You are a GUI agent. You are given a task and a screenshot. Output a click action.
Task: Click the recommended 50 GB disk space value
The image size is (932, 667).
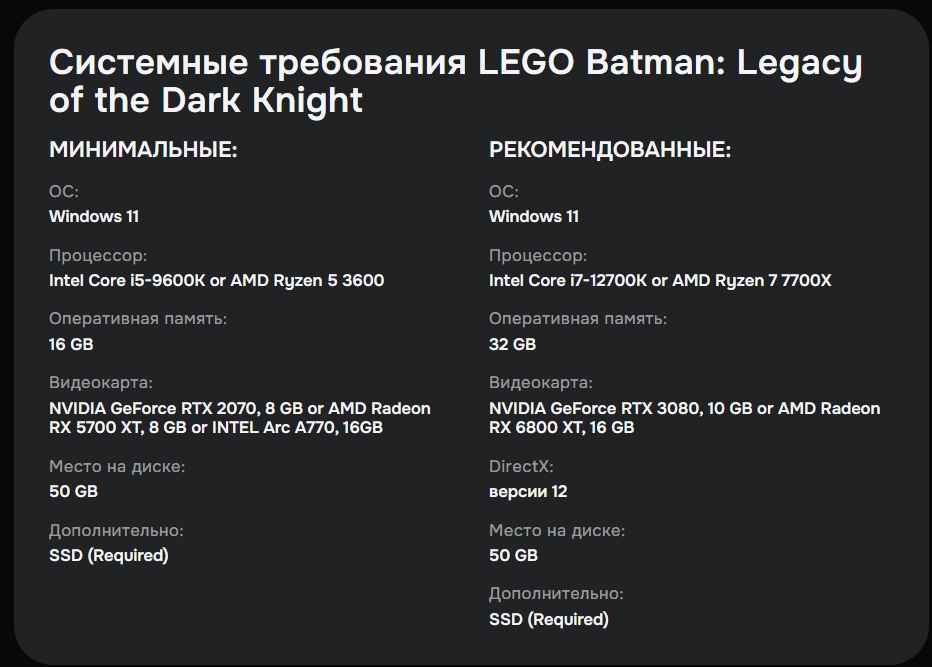[x=513, y=555]
